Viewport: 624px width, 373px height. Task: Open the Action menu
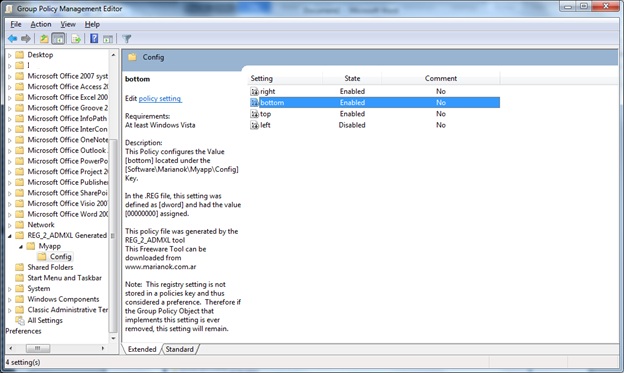click(x=41, y=24)
